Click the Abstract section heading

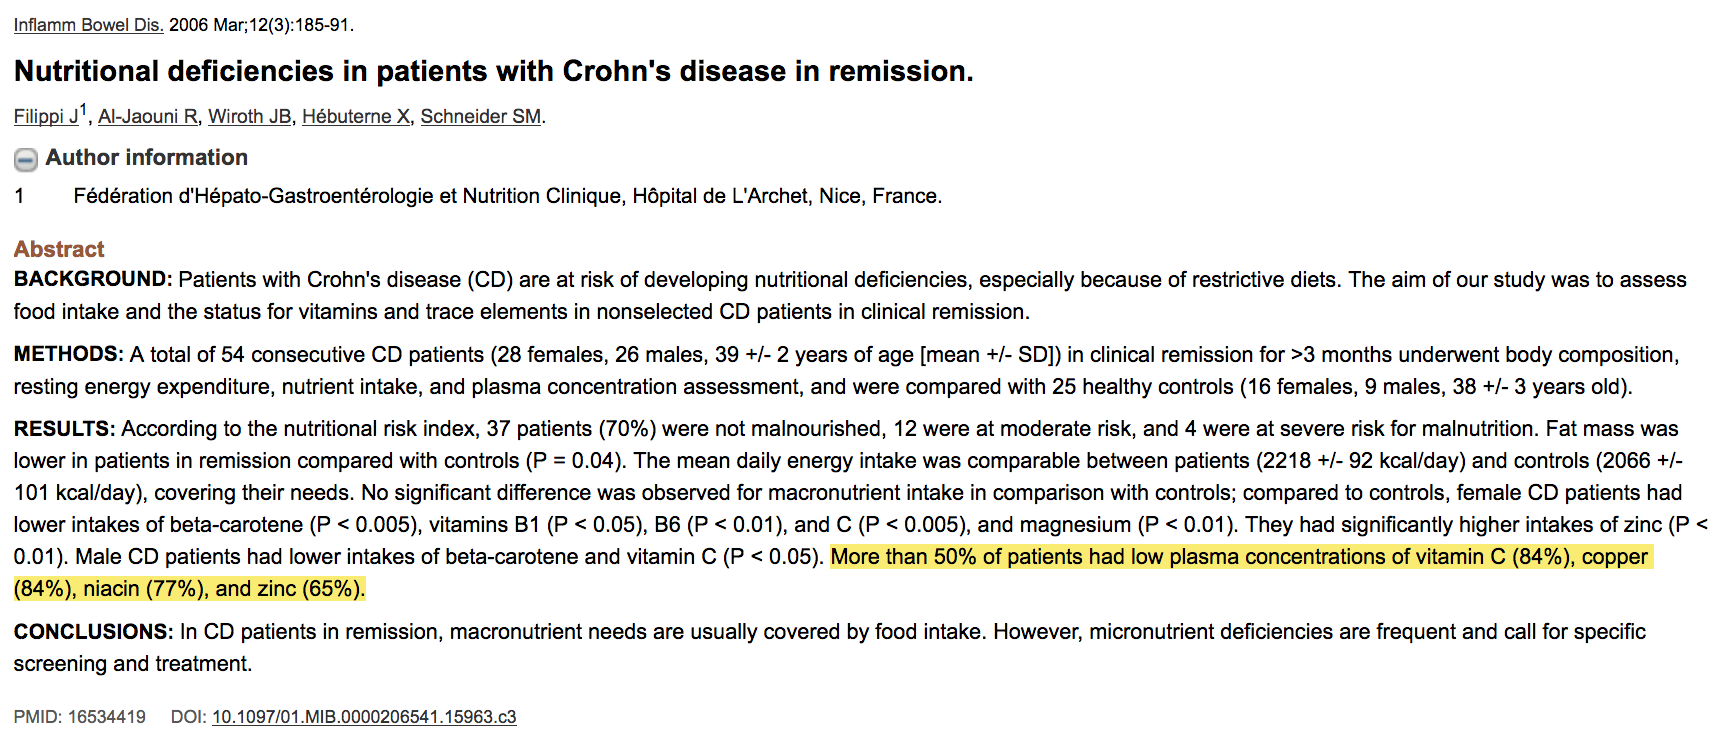59,249
